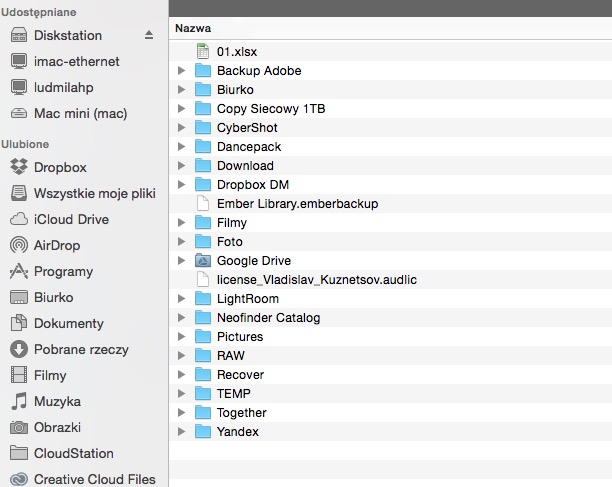Screen dimensions: 612x487
Task: Expand the LightRoom folder disclosure triangle
Action: pos(181,299)
